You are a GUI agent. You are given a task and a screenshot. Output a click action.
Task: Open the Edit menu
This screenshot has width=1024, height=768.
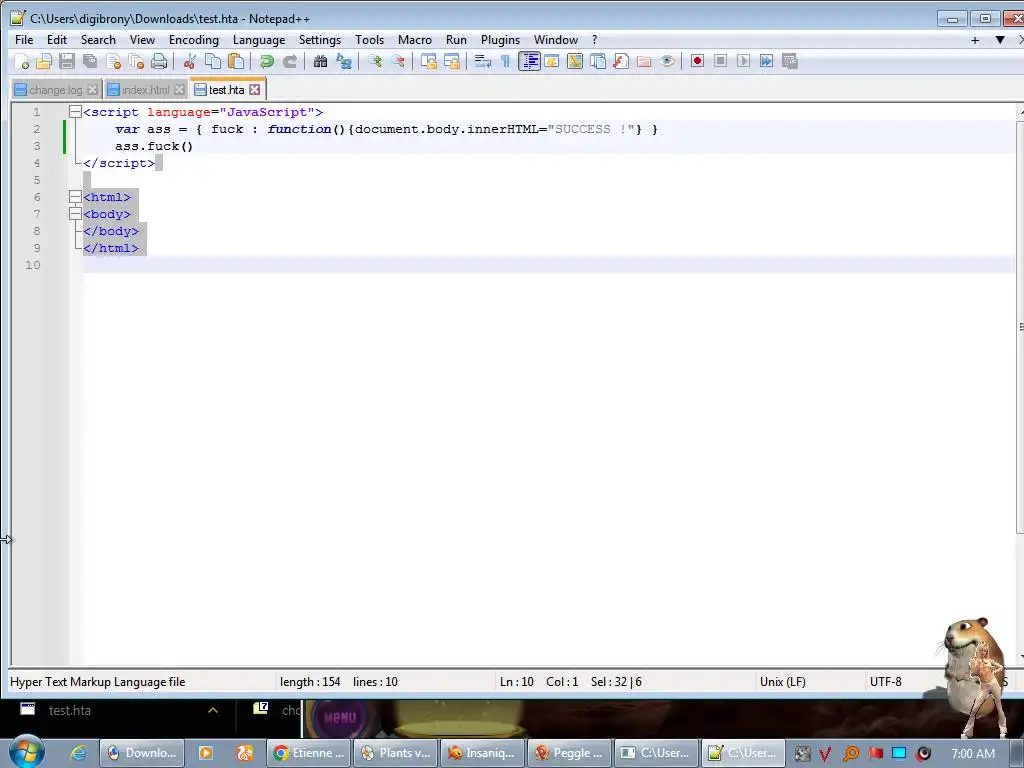coord(57,40)
